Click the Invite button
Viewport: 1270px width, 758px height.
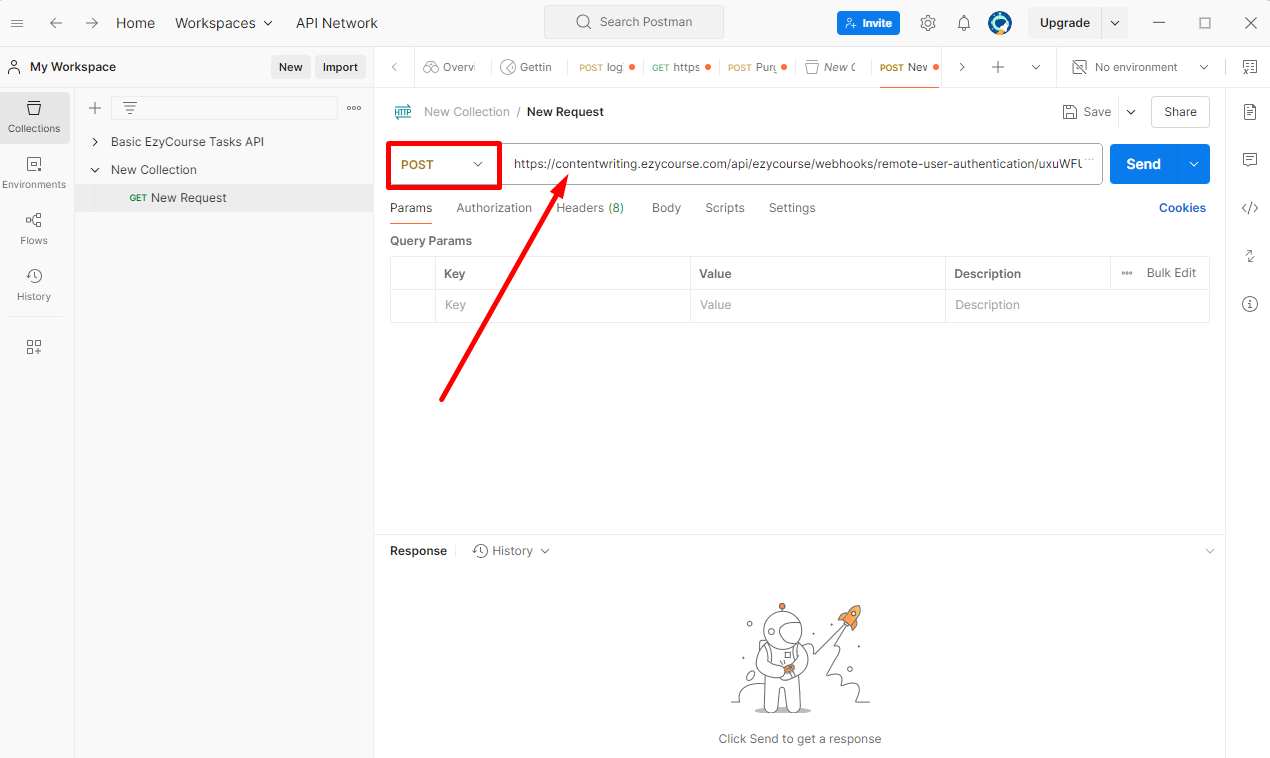868,22
